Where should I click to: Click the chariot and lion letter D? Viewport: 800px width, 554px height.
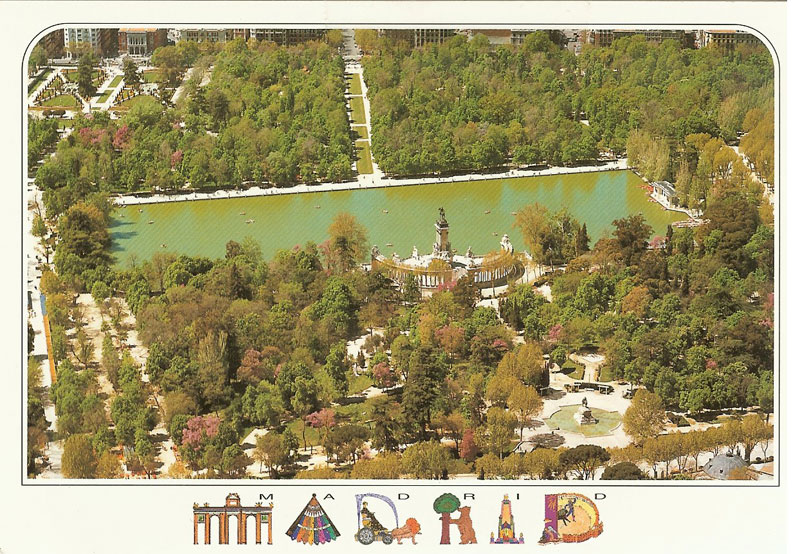387,520
